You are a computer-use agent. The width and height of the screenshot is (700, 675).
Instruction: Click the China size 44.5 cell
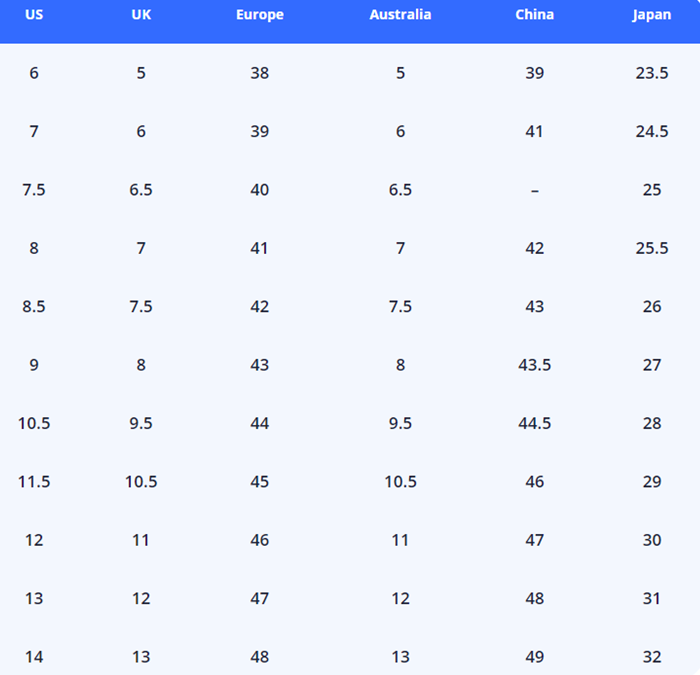[x=535, y=423]
